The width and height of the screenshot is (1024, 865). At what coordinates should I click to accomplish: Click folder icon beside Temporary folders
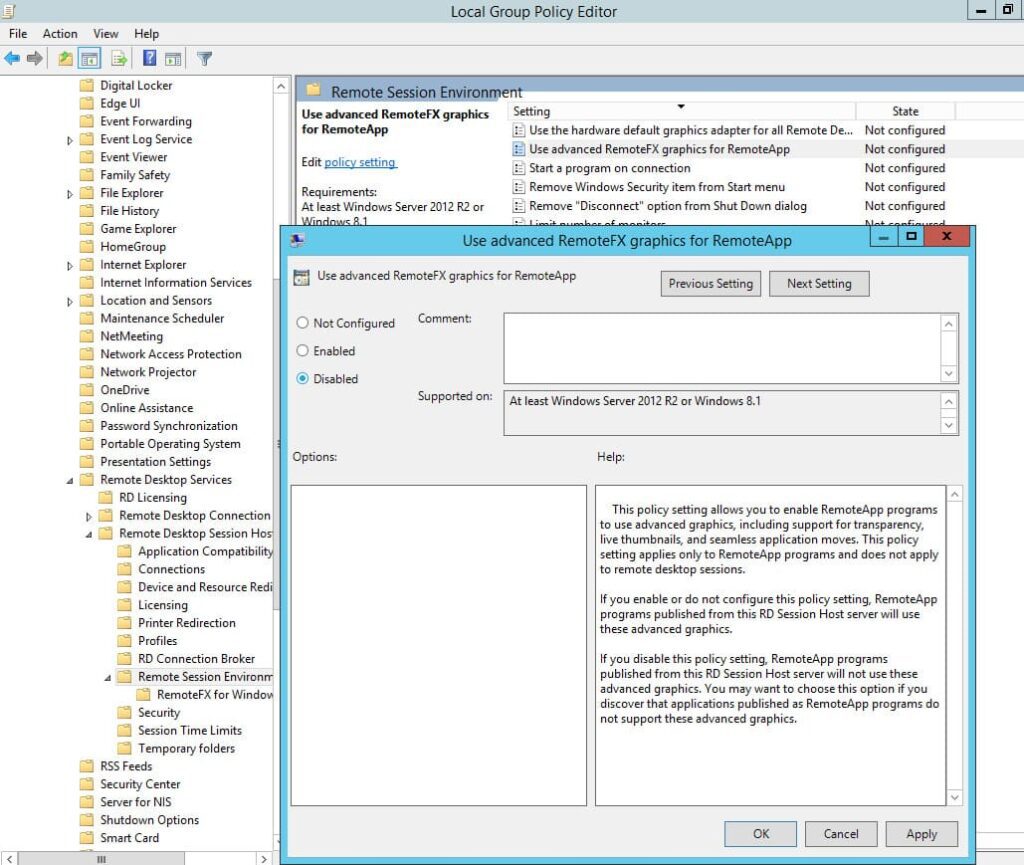124,749
